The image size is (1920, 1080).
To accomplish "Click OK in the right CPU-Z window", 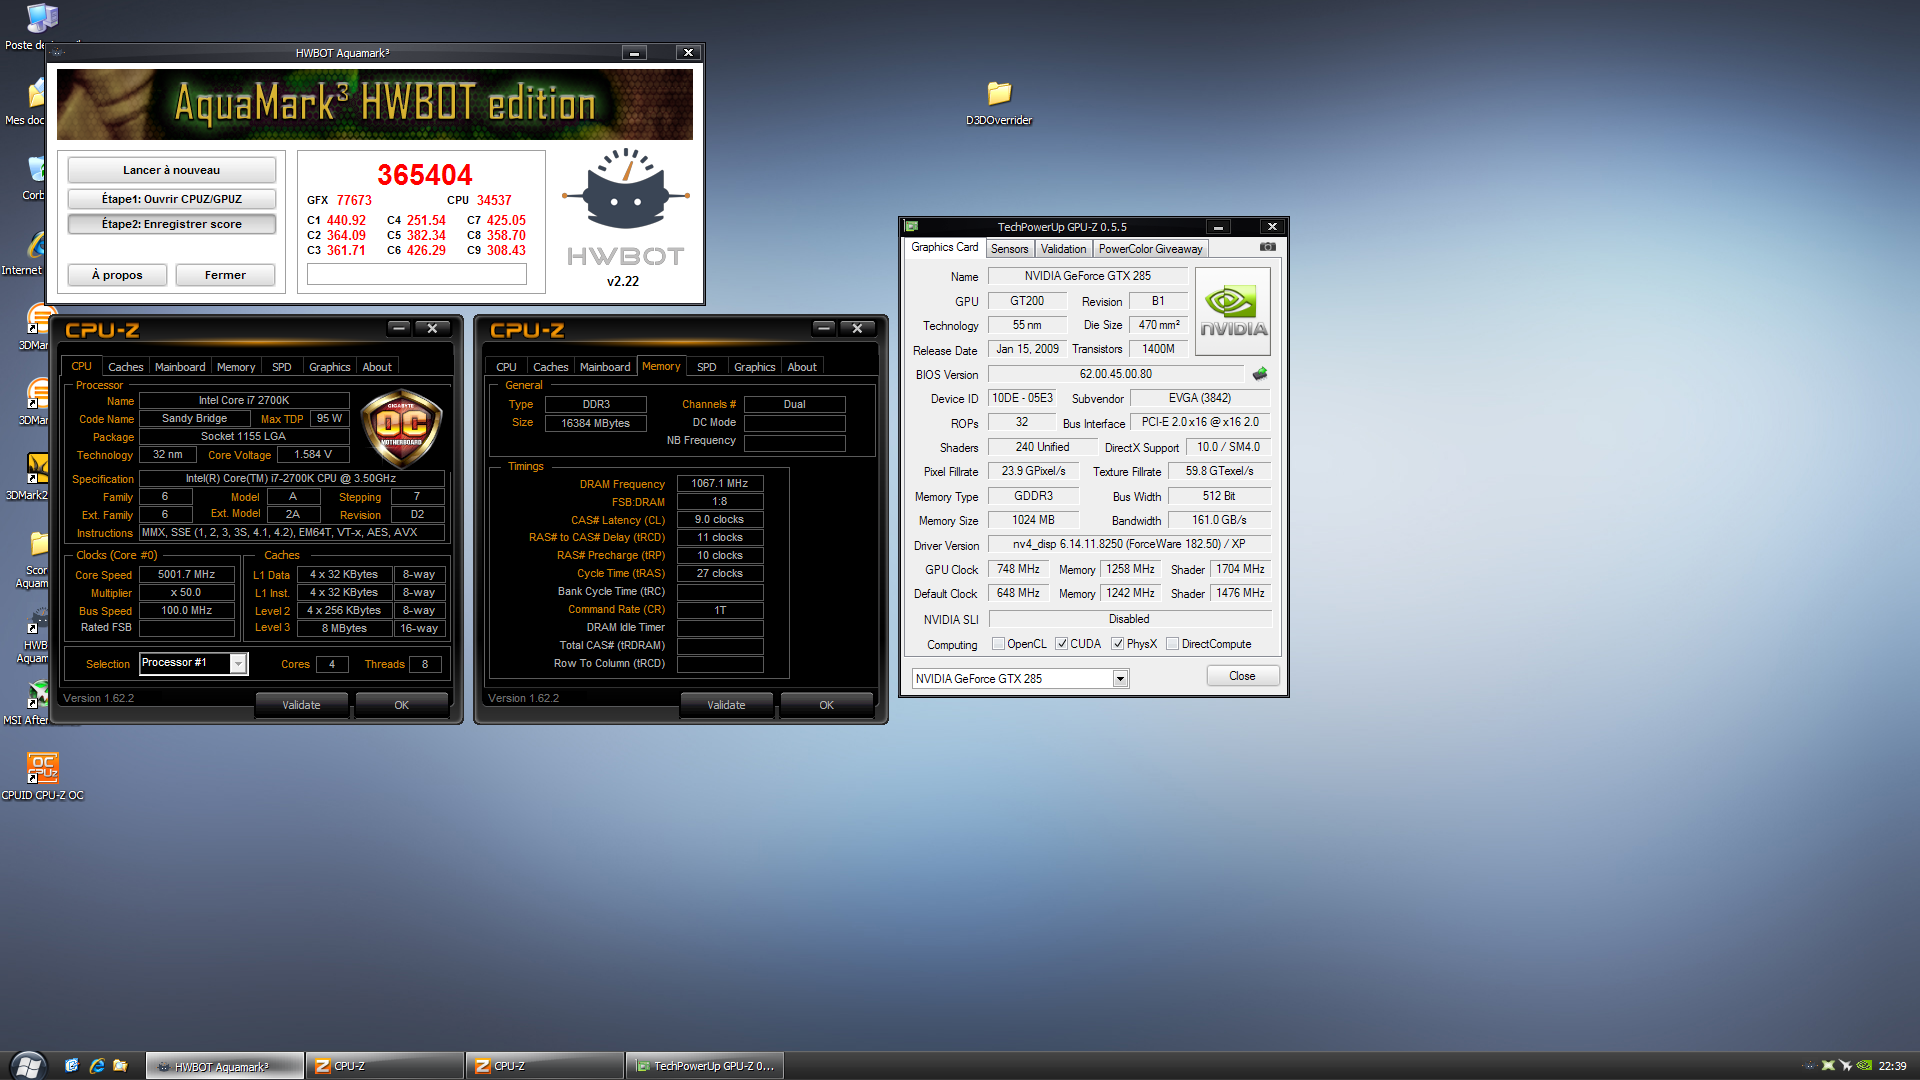I will click(826, 705).
